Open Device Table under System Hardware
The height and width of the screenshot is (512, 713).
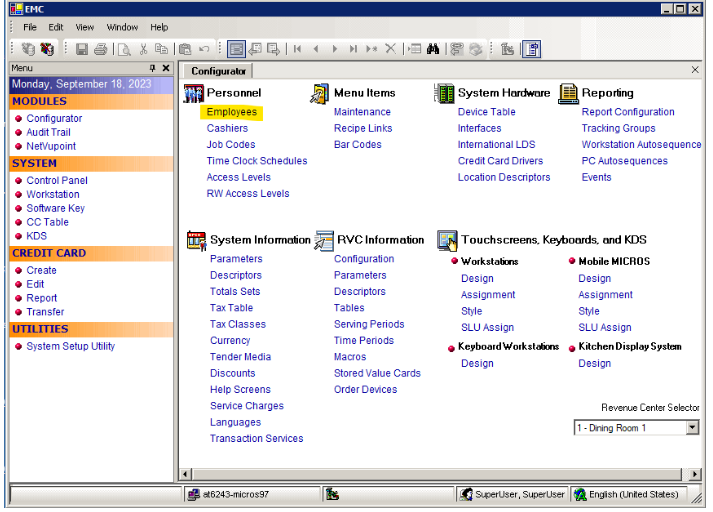pos(486,112)
